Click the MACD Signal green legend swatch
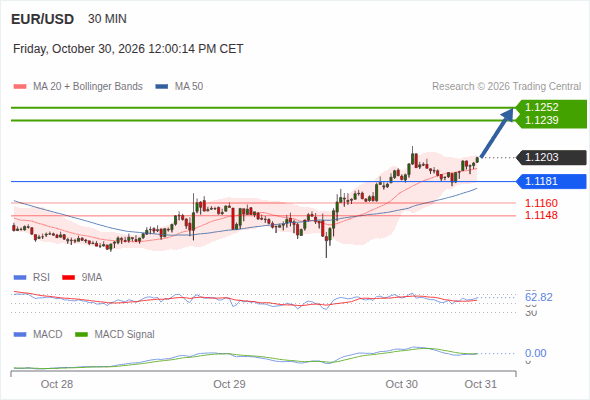The image size is (590, 400). (81, 335)
